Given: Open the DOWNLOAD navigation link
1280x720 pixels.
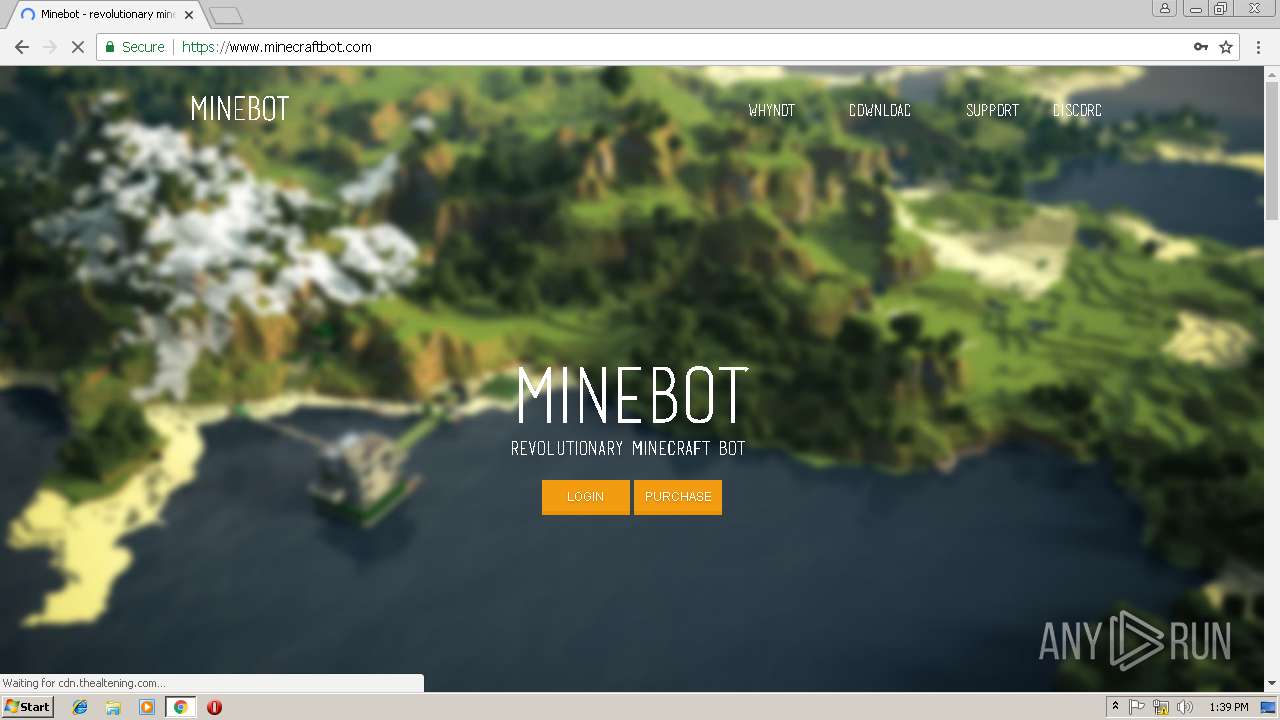Looking at the screenshot, I should pyautogui.click(x=880, y=111).
